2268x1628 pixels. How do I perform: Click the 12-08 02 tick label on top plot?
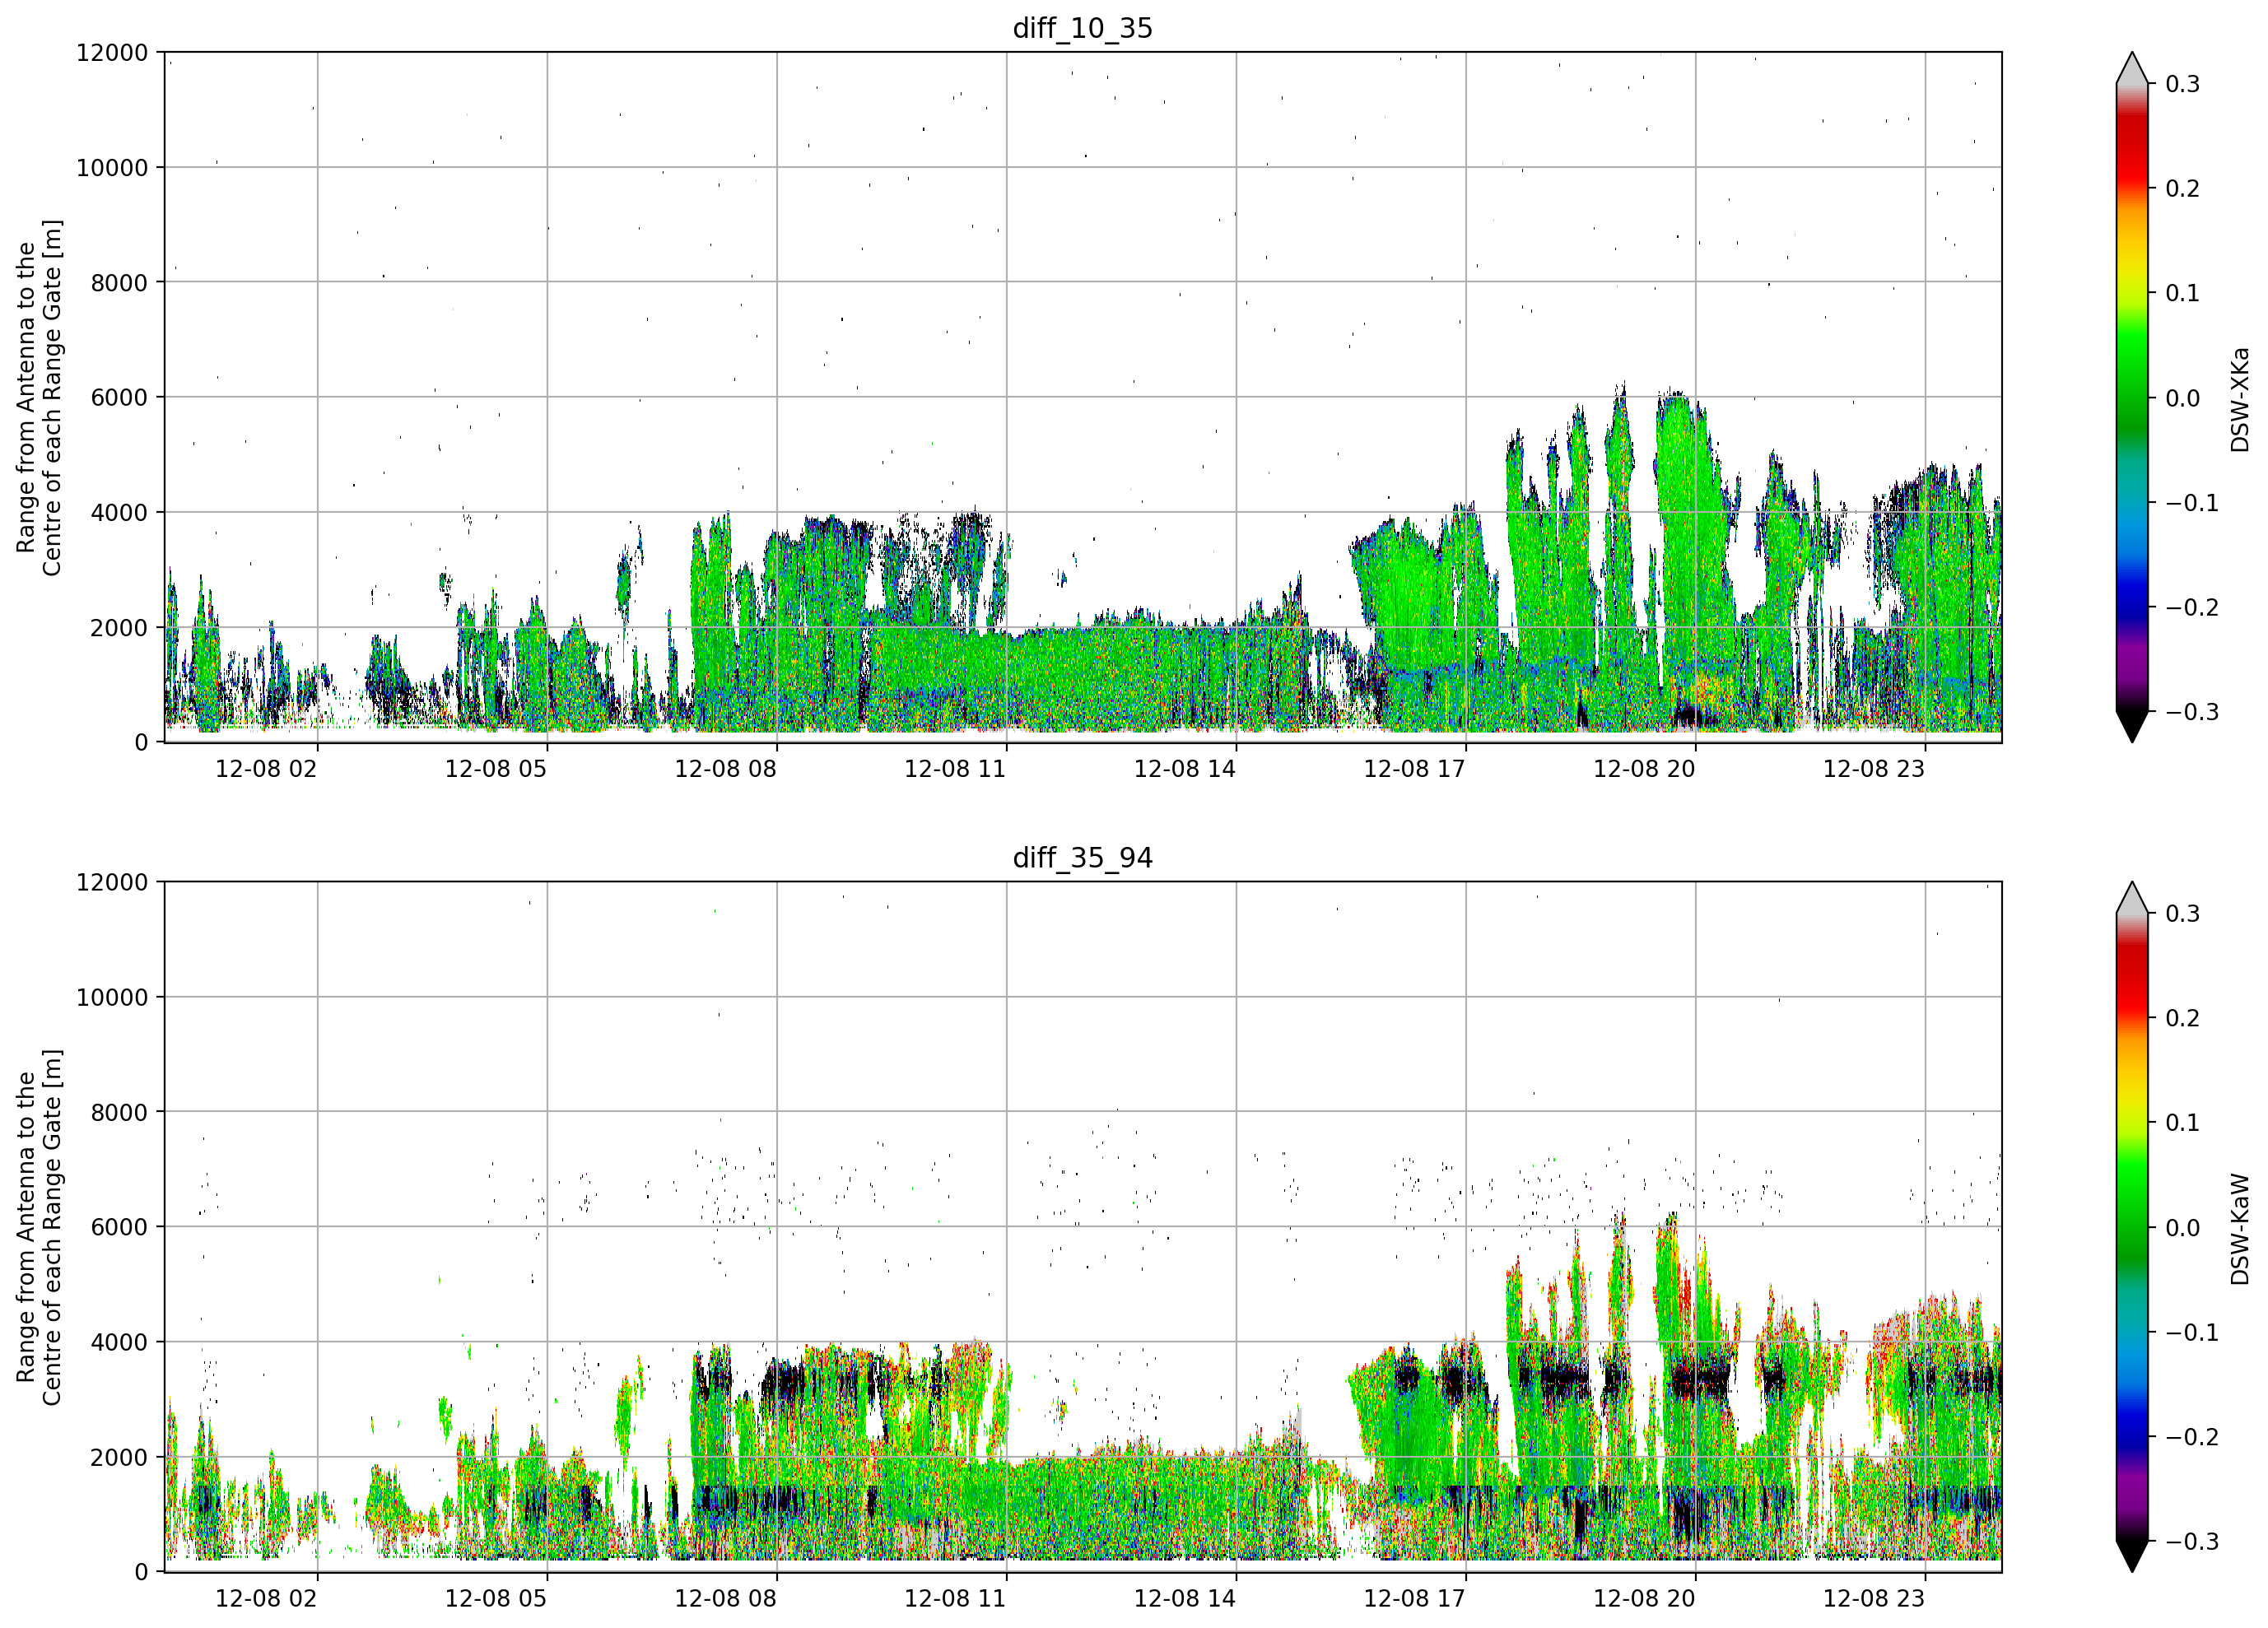pos(266,769)
